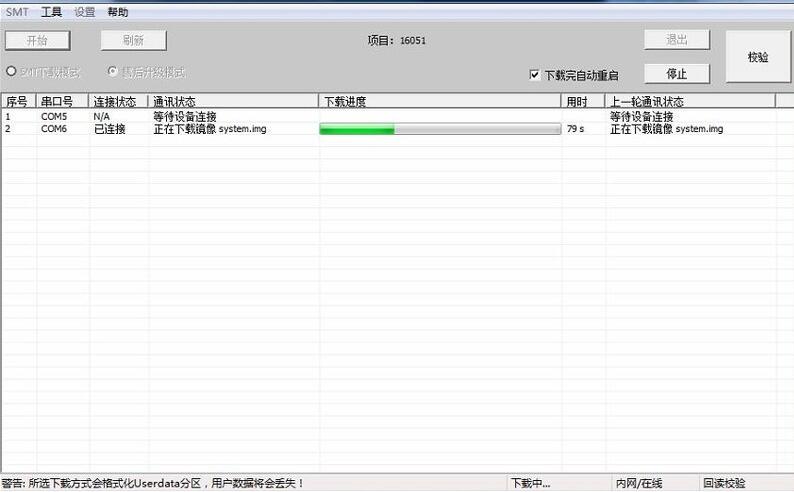The height and width of the screenshot is (492, 794).
Task: Click the 已连接 status cell
Action: (110, 129)
